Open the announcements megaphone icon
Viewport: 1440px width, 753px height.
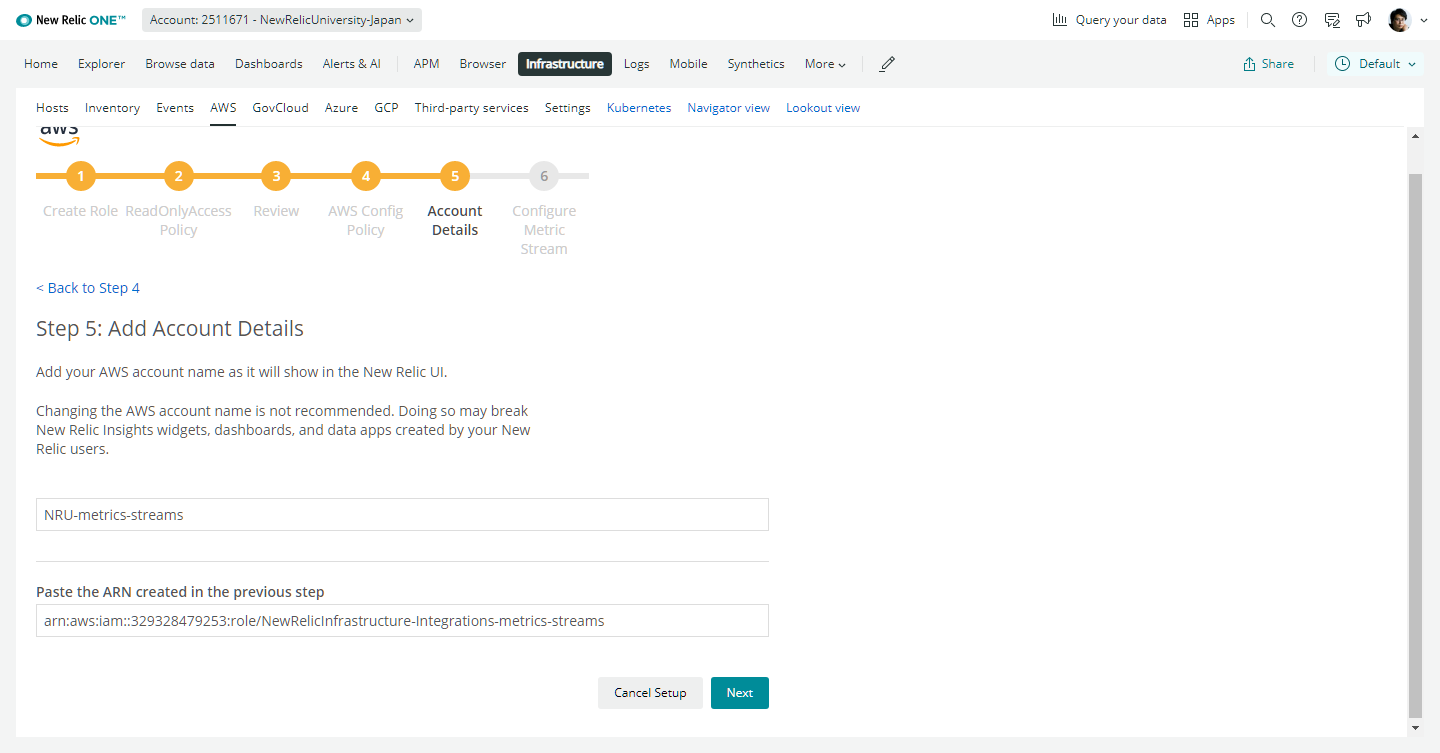coord(1363,20)
